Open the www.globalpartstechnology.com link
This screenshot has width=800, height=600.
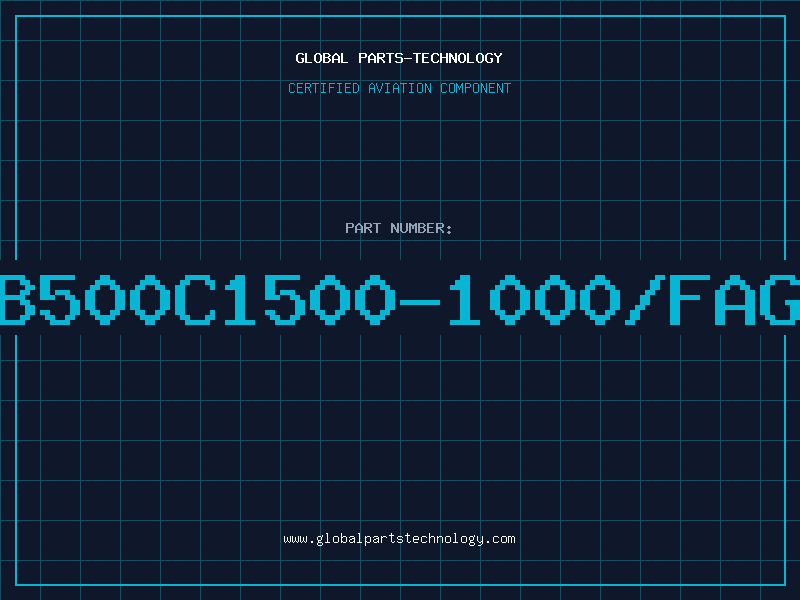[399, 539]
